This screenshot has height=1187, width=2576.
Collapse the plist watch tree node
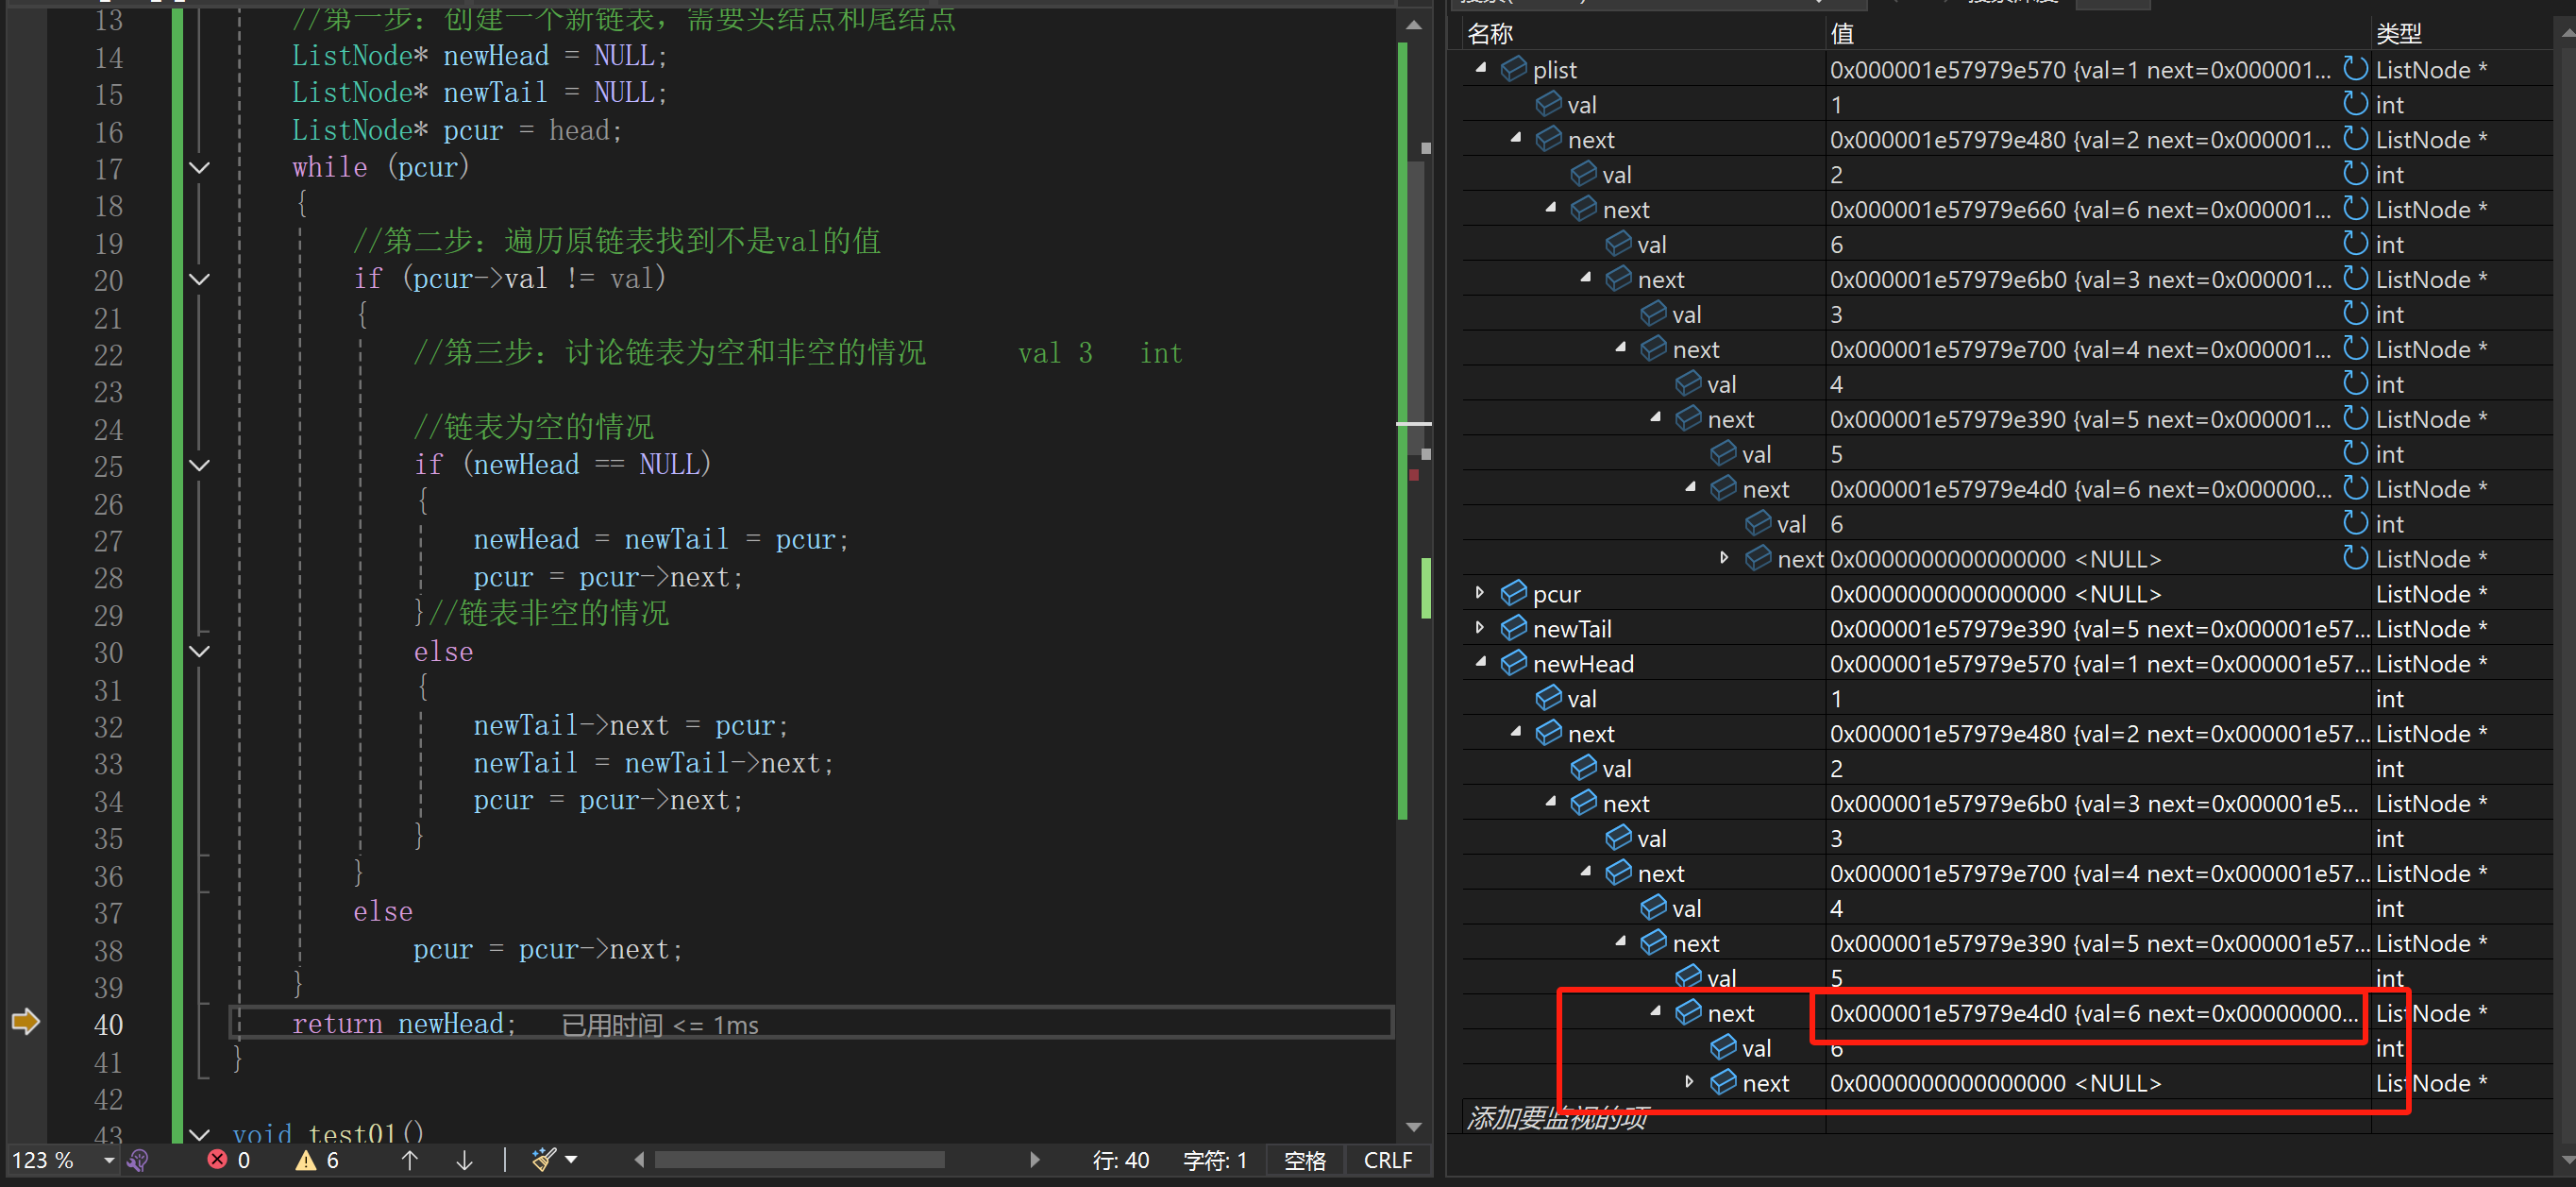click(1481, 68)
